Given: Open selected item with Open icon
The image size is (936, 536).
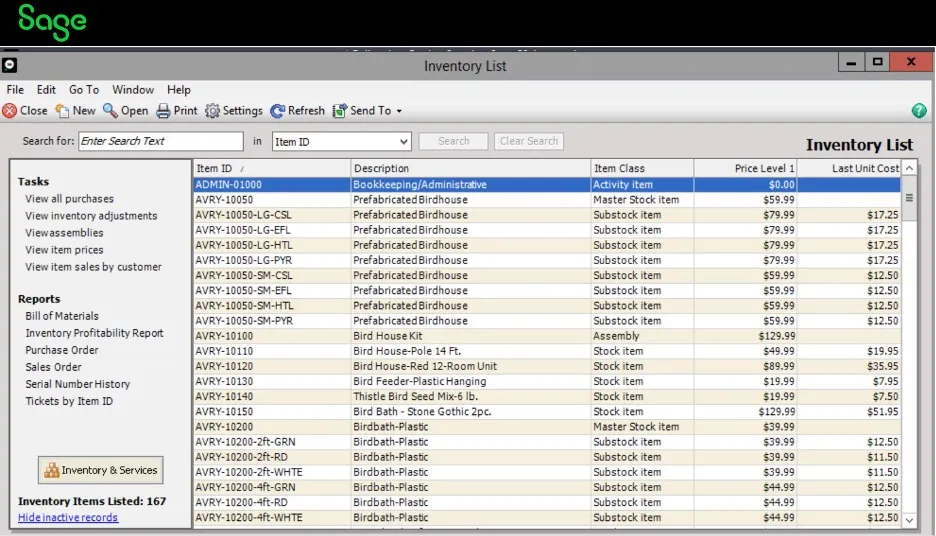Looking at the screenshot, I should click(110, 111).
